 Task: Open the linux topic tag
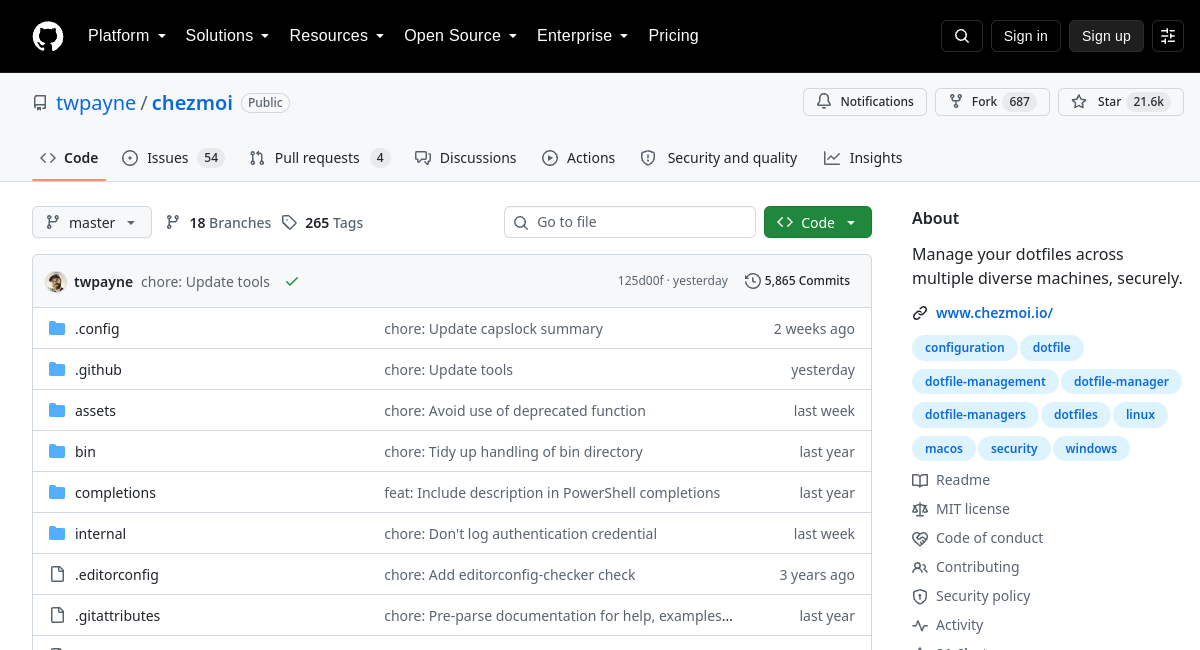(1140, 415)
